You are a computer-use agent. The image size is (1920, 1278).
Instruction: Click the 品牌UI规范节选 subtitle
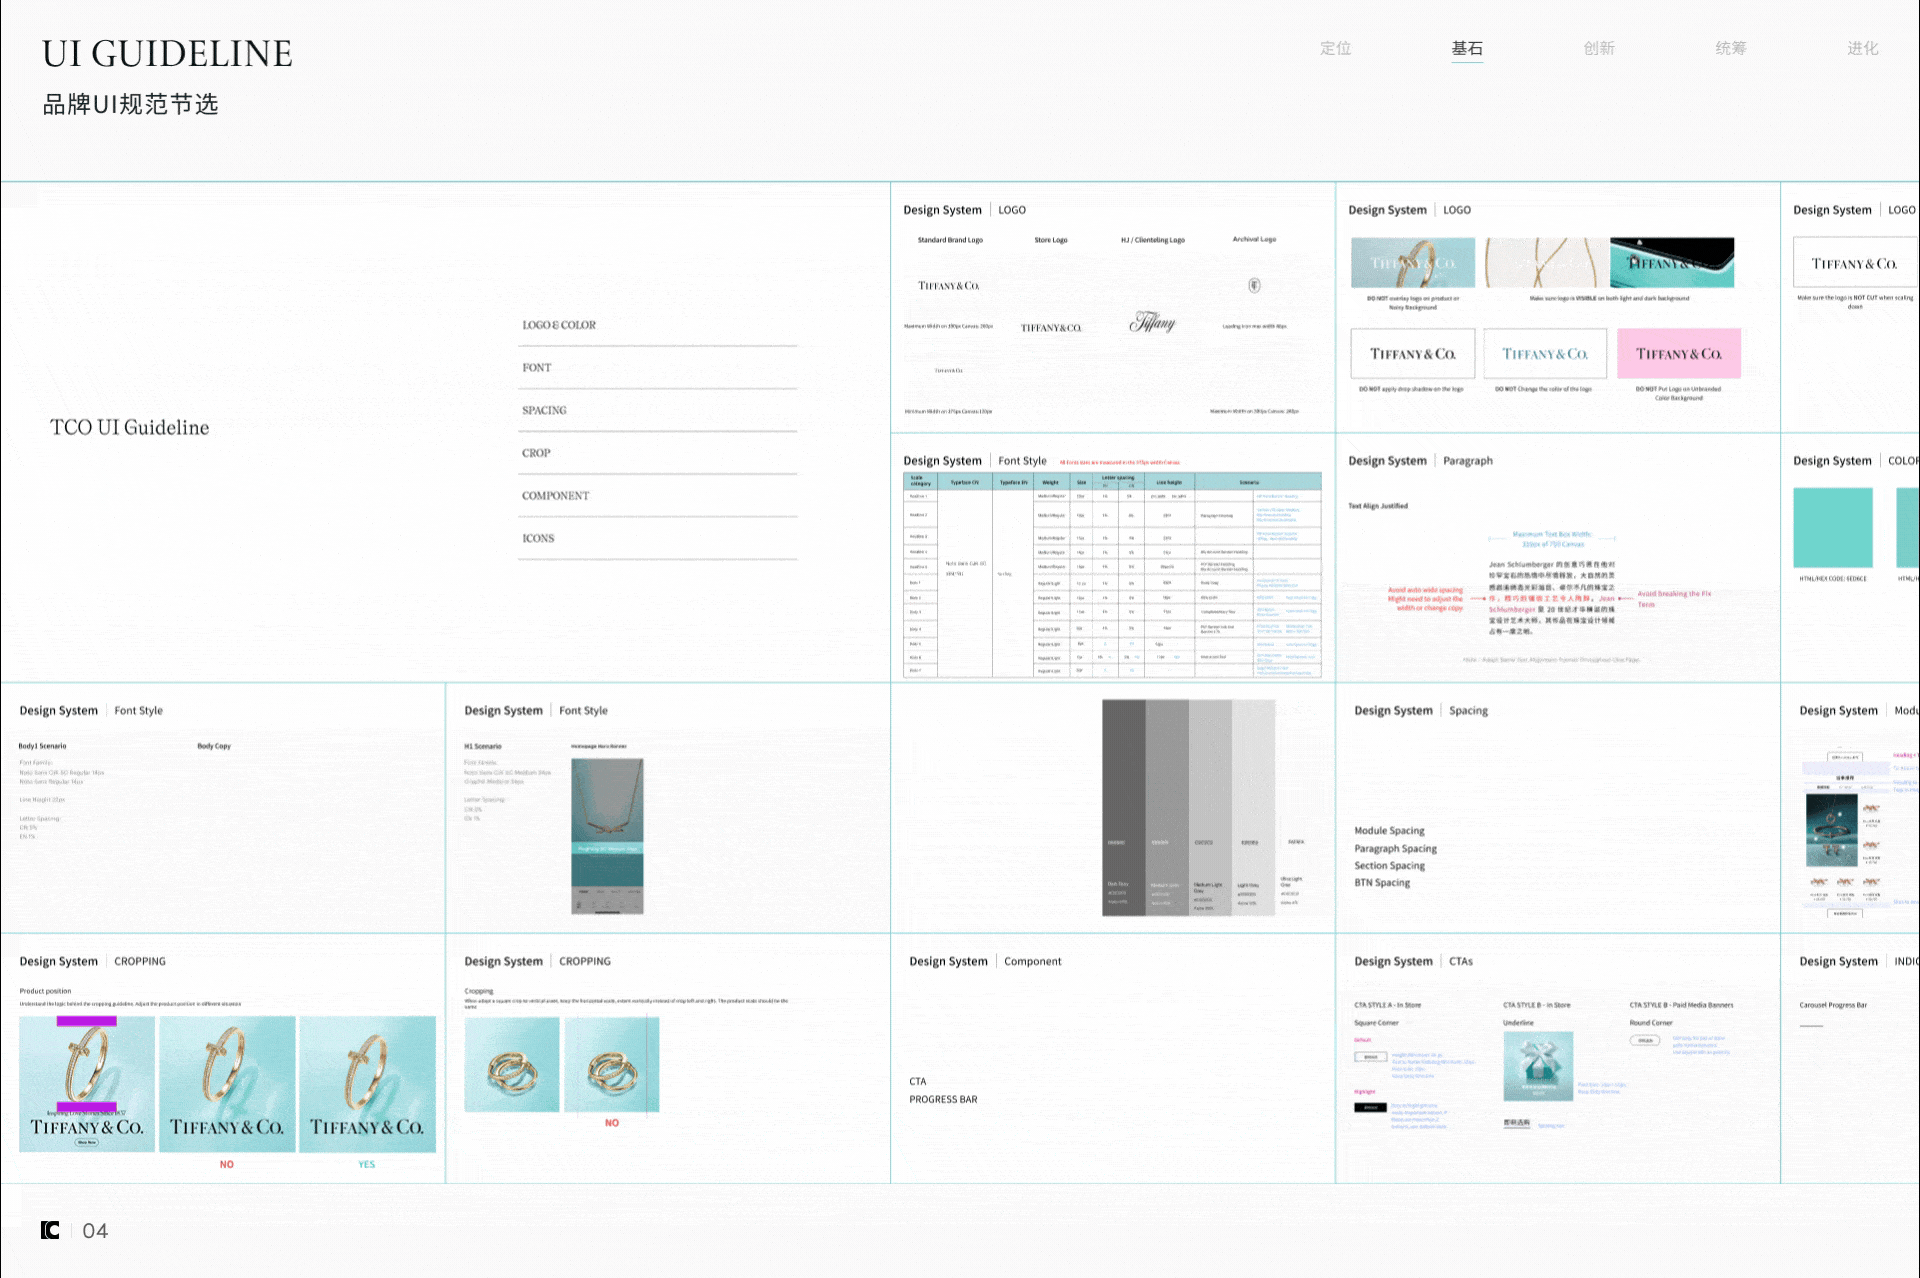[130, 104]
